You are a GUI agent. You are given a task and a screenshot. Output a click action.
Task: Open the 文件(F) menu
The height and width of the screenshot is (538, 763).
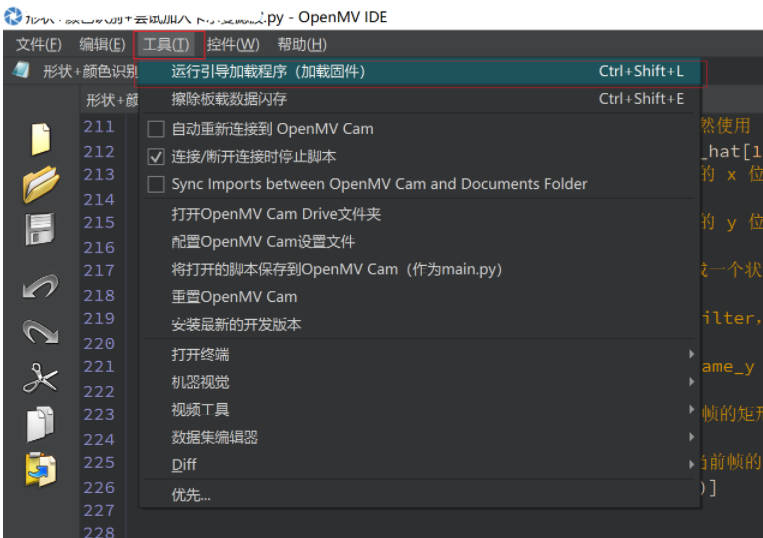tap(39, 45)
